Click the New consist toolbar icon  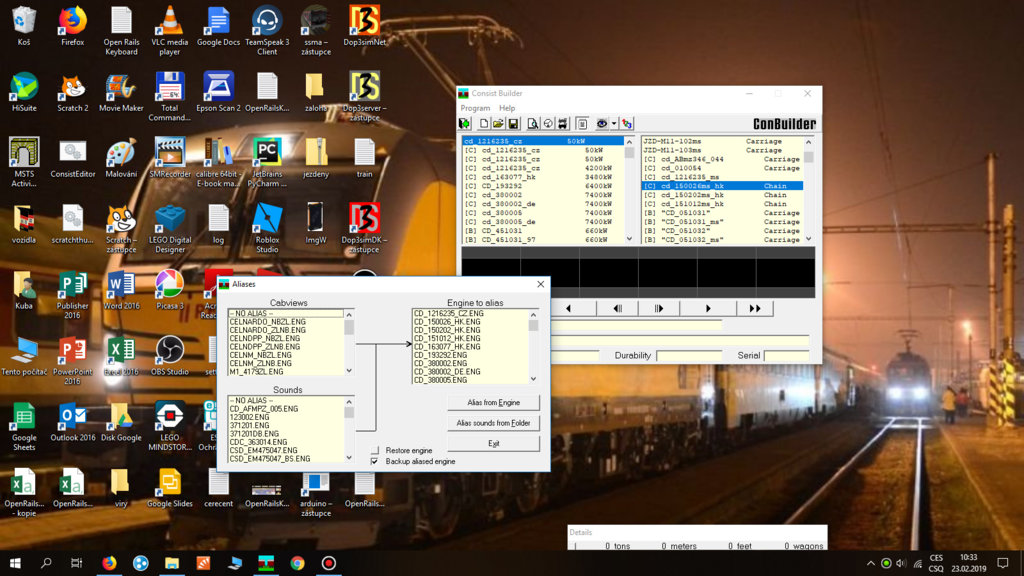(x=483, y=124)
